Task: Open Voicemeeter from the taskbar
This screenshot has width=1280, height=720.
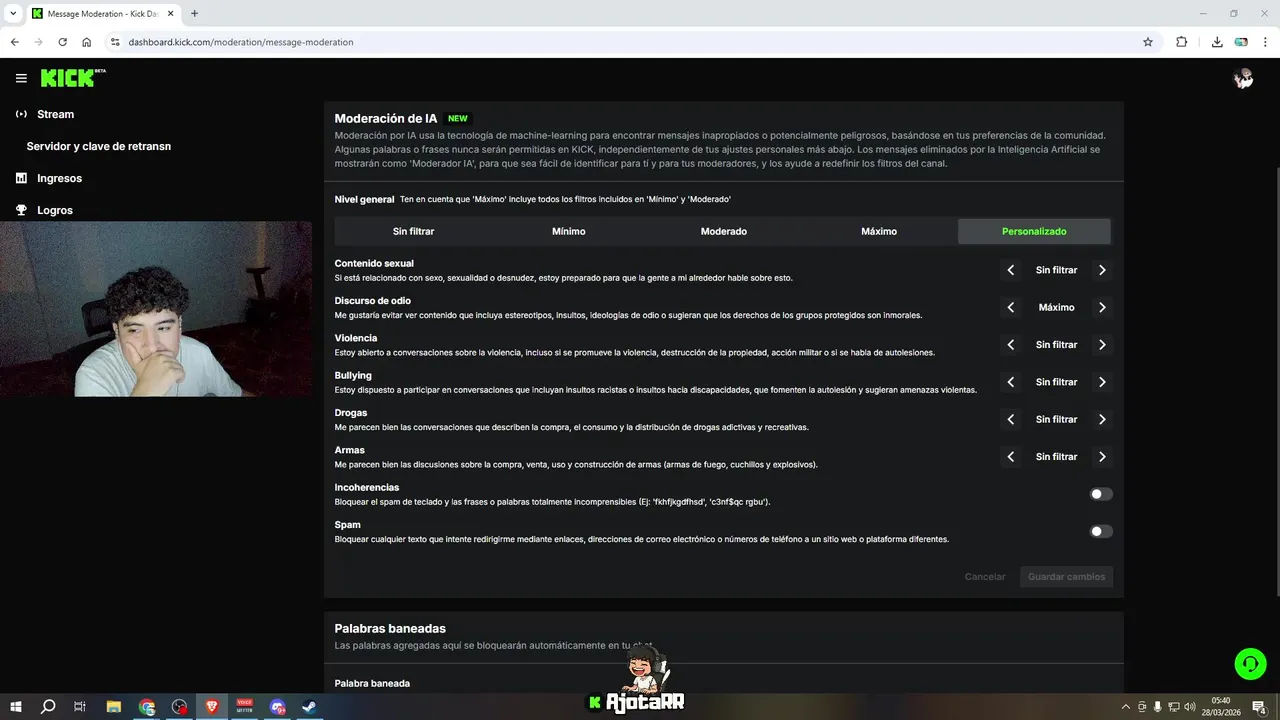Action: tap(244, 706)
